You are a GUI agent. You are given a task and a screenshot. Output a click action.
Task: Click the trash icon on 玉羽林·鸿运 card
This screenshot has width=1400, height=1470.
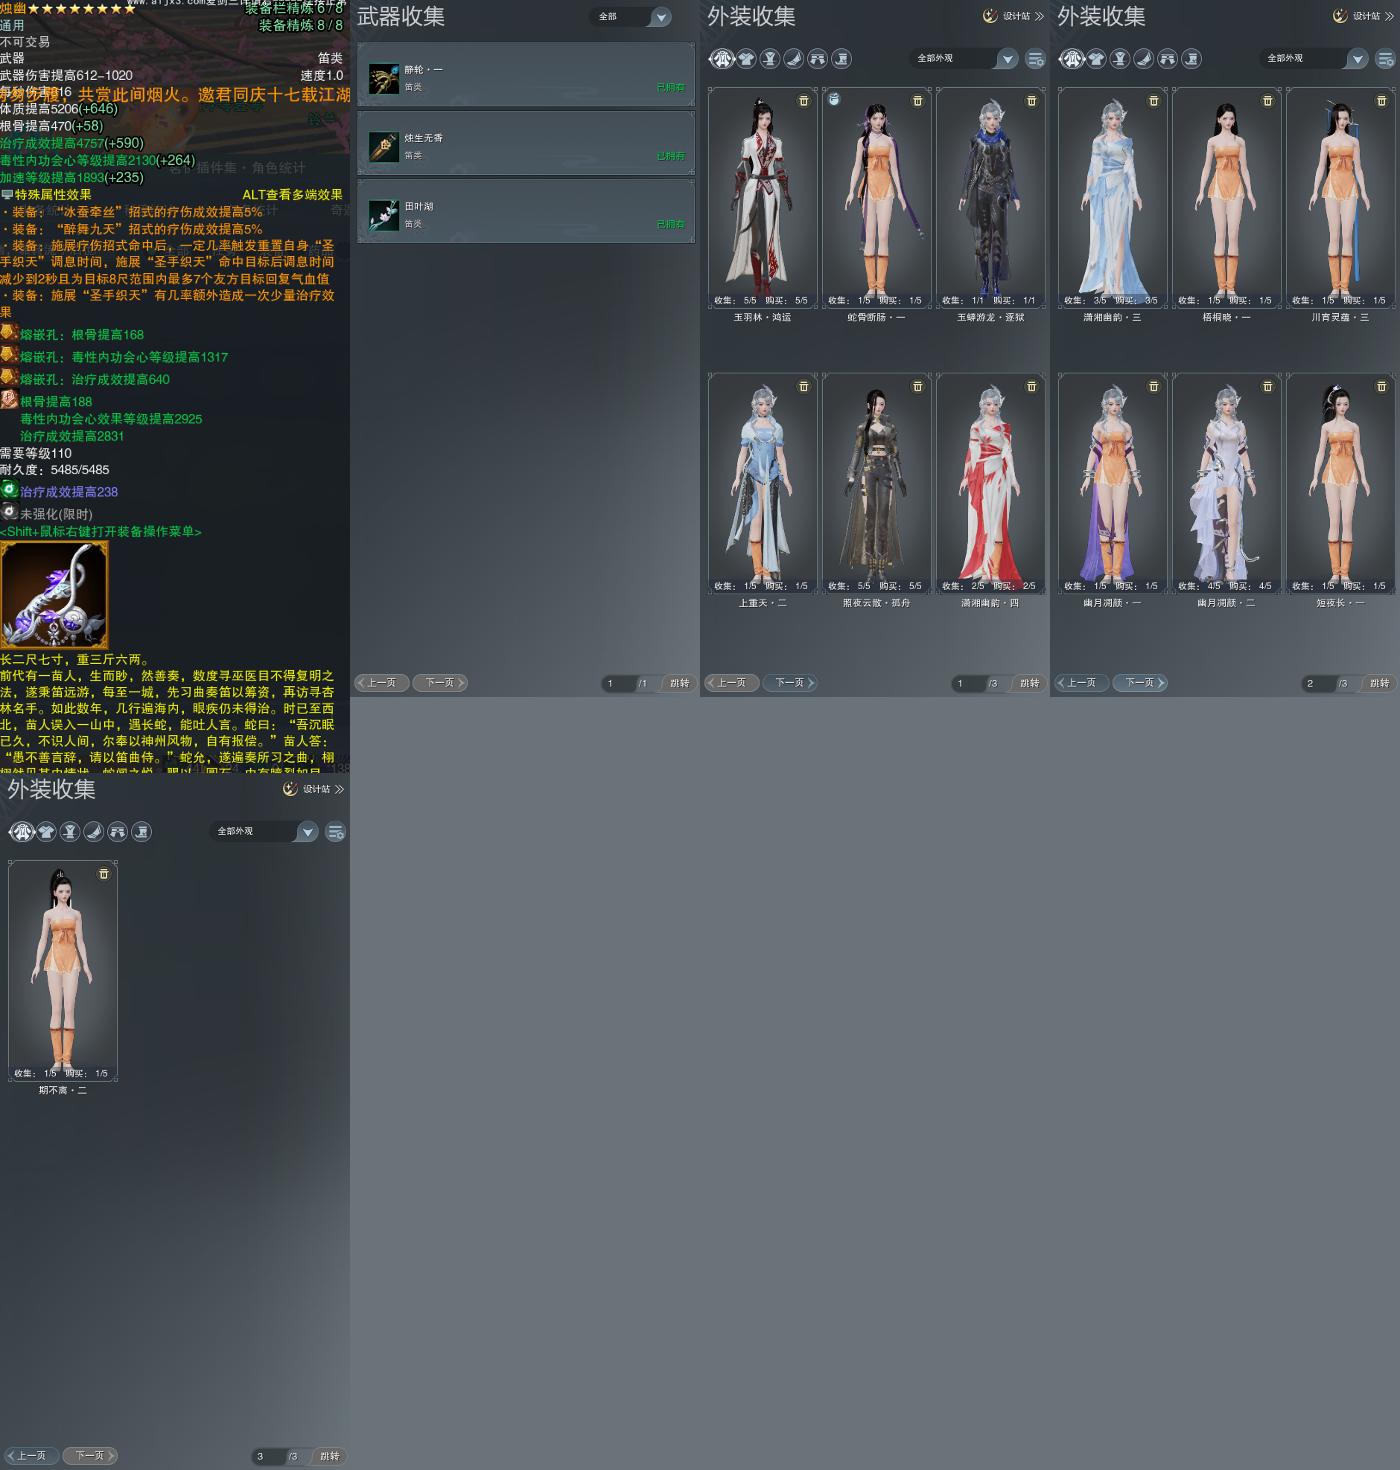click(803, 101)
